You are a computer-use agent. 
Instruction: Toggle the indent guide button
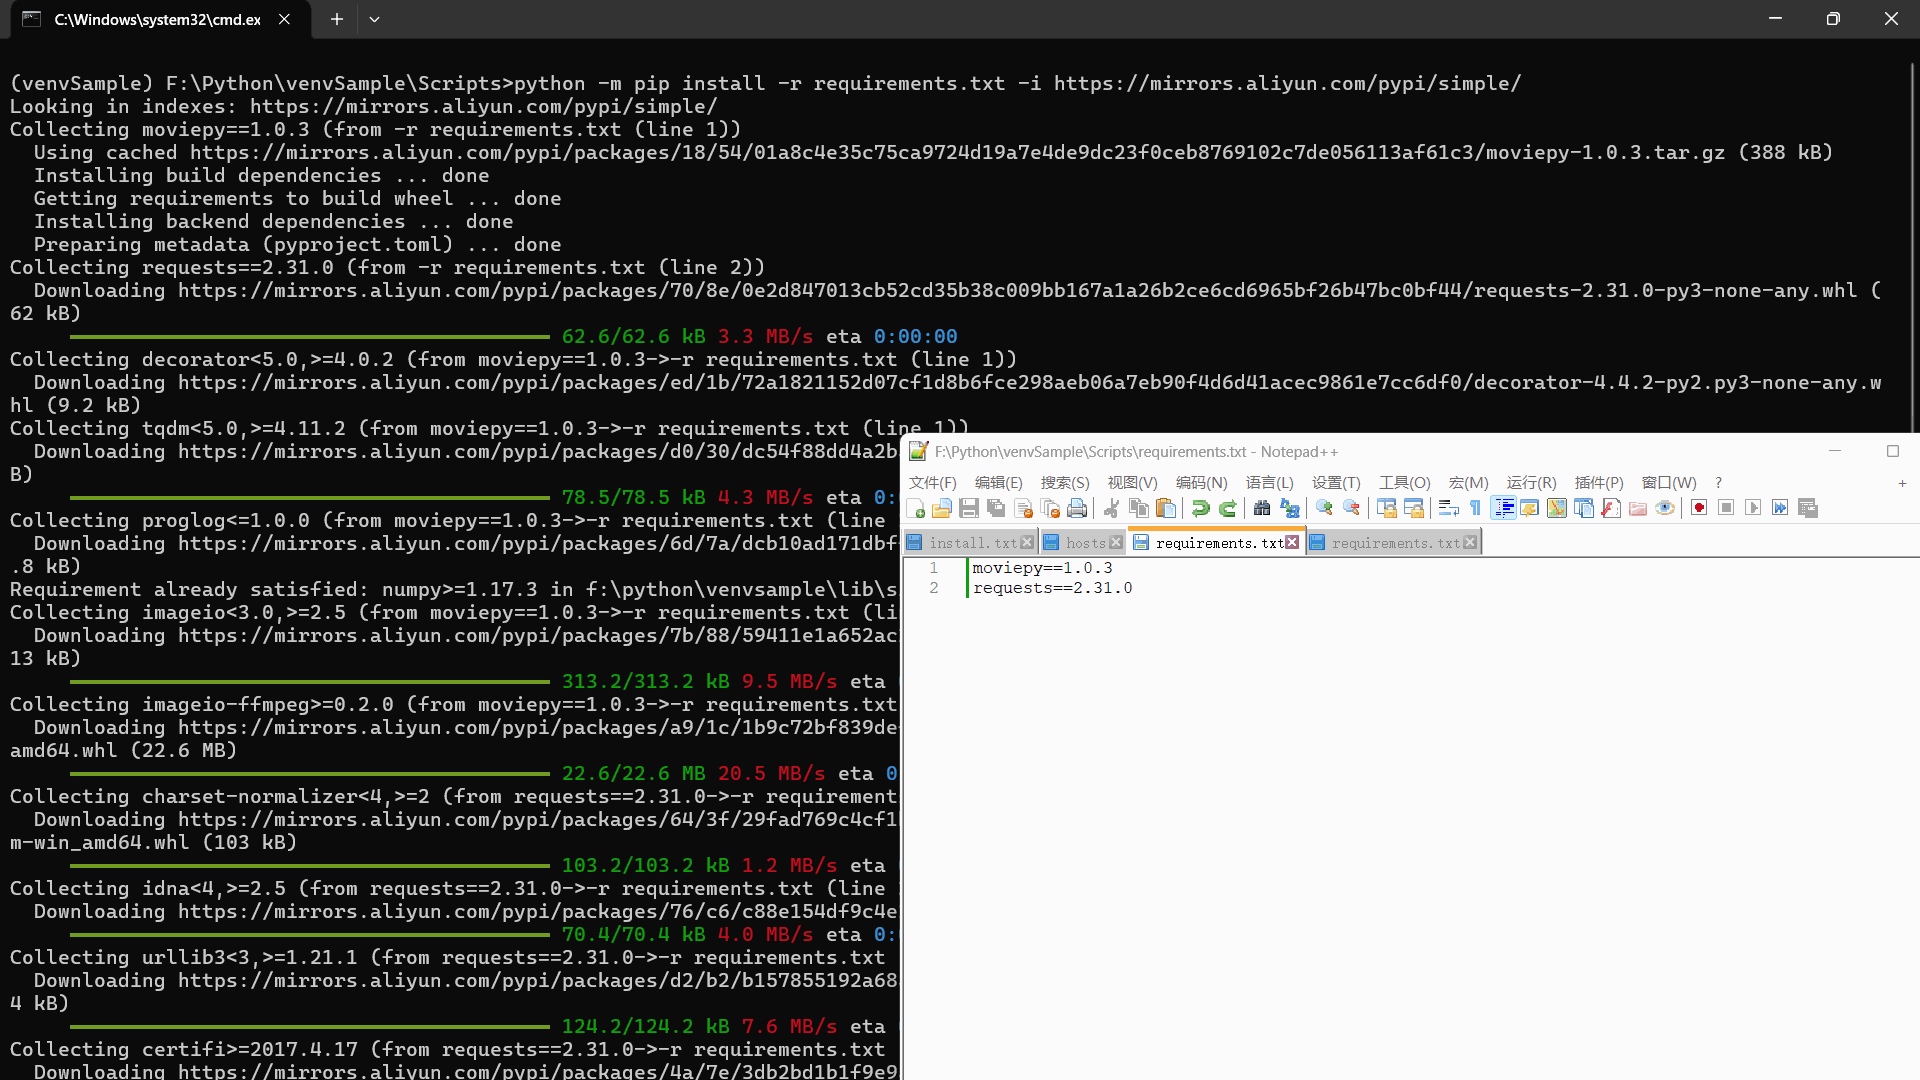coord(1503,508)
